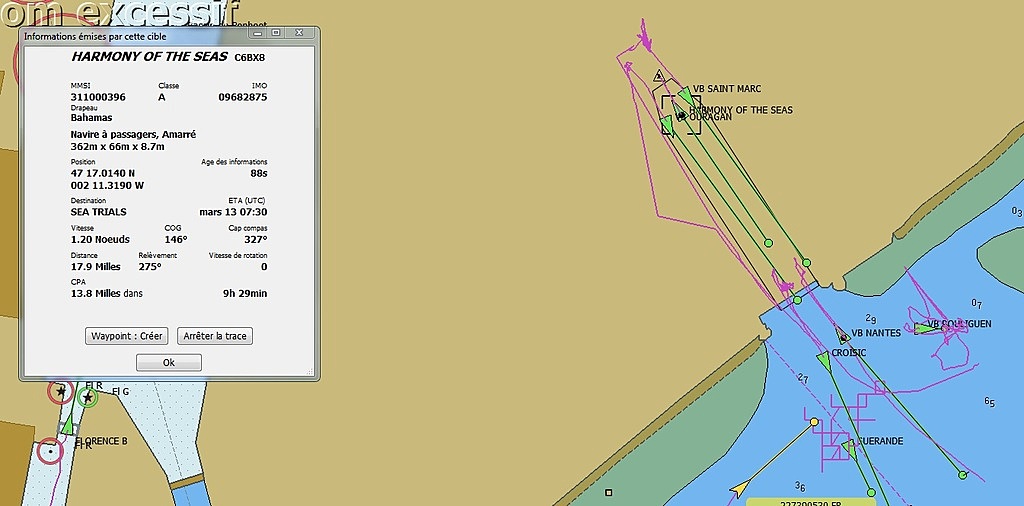Image resolution: width=1024 pixels, height=506 pixels.
Task: Click bearing value 275°
Action: [x=150, y=266]
